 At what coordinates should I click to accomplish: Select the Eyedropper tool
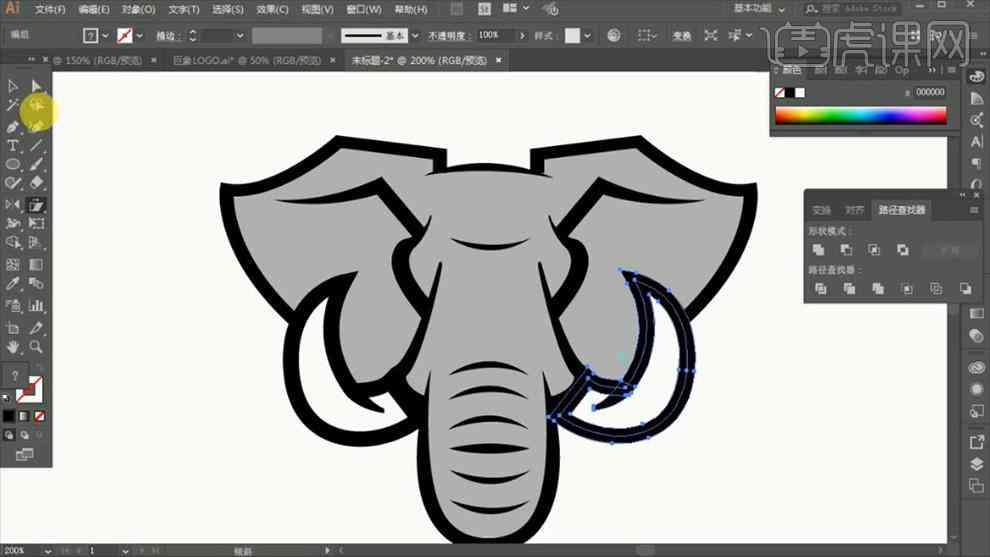tap(13, 284)
